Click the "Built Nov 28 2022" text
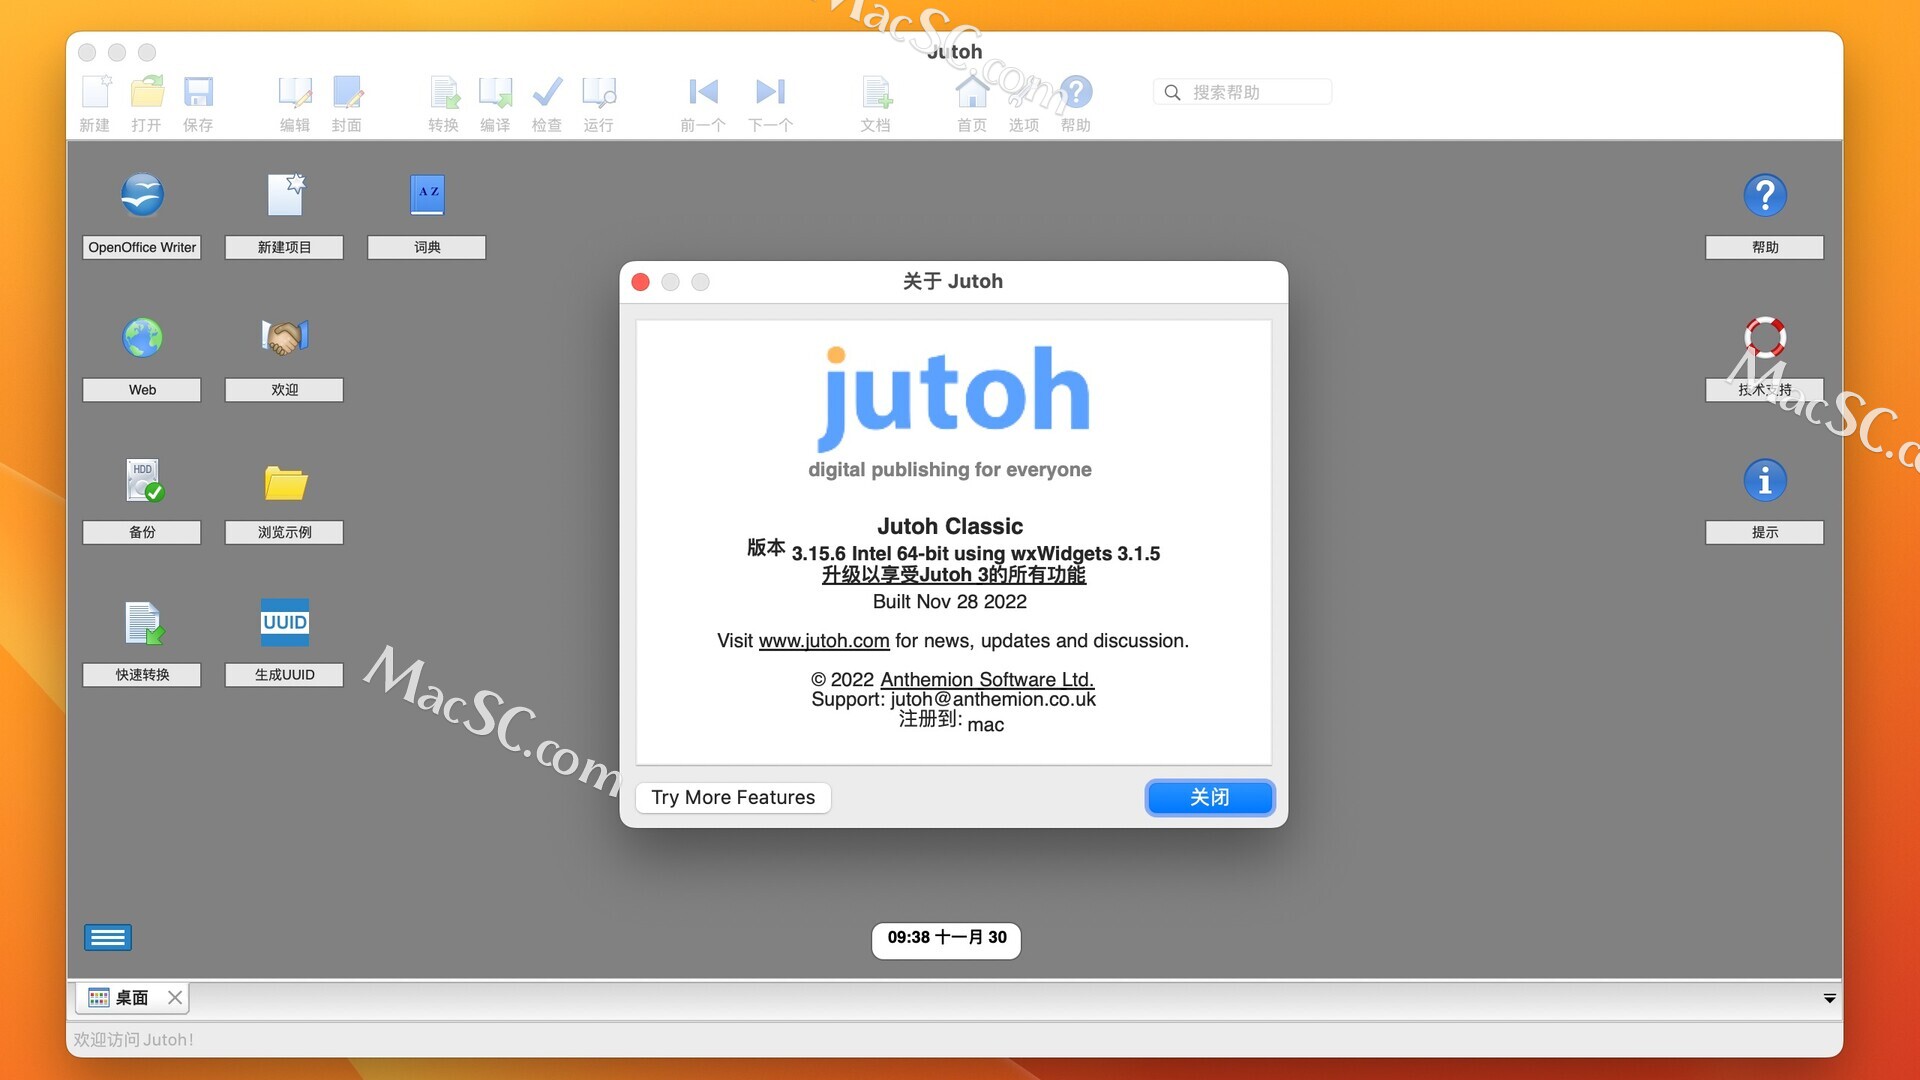The width and height of the screenshot is (1920, 1080). (x=950, y=602)
